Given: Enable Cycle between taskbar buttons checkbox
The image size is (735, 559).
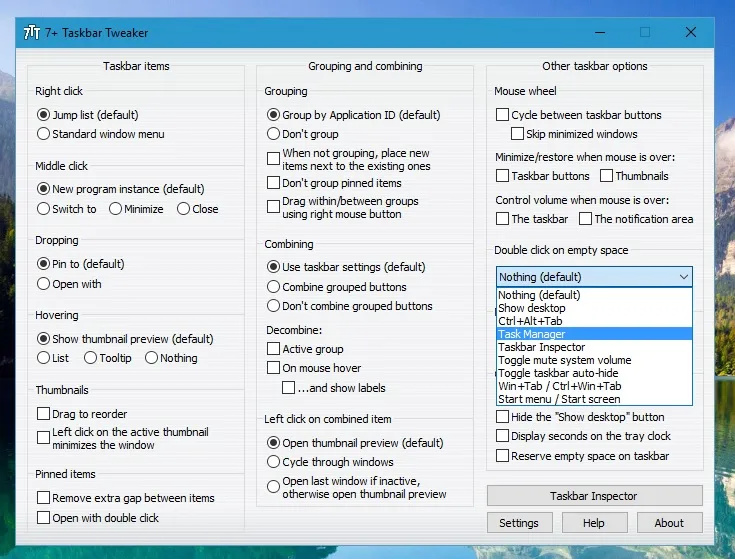Looking at the screenshot, I should coord(503,115).
